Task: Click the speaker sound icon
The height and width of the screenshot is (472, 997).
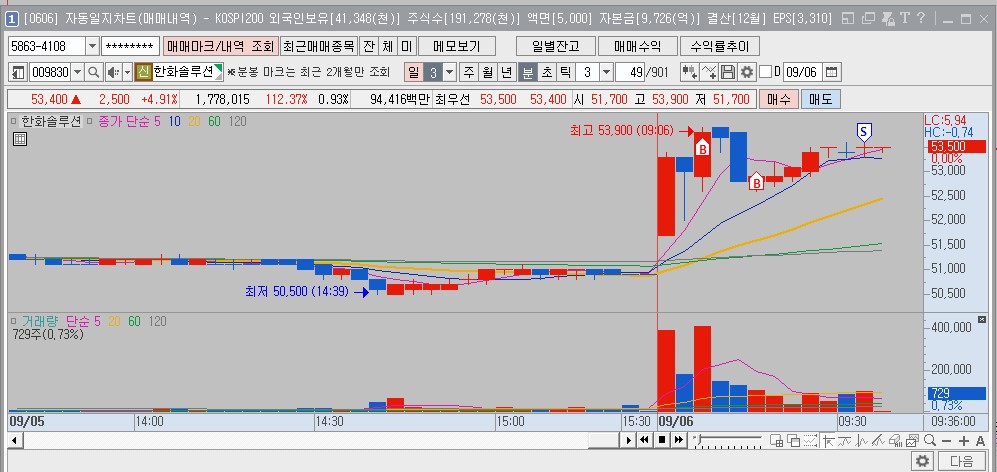Action: point(113,72)
